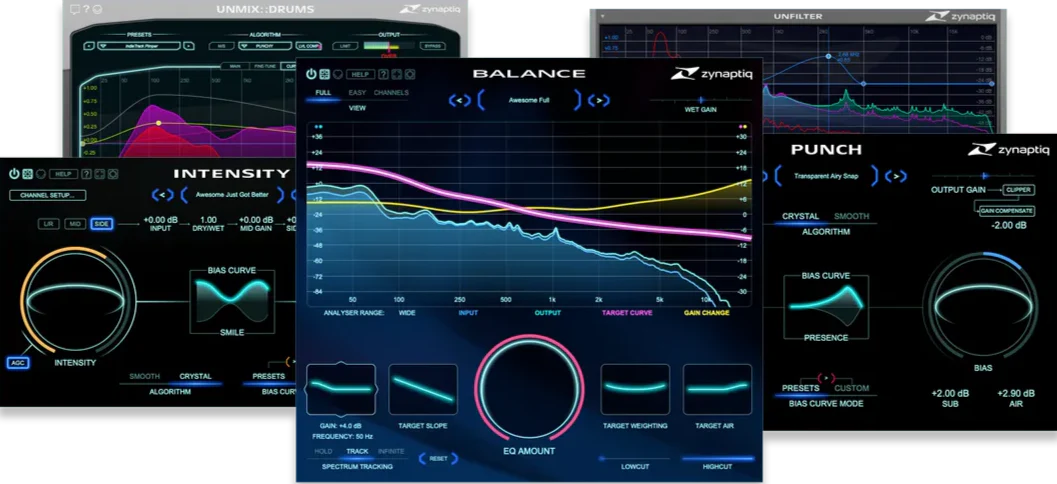Click the cross-shaped icon in Intensity's top icon row

click(x=100, y=174)
